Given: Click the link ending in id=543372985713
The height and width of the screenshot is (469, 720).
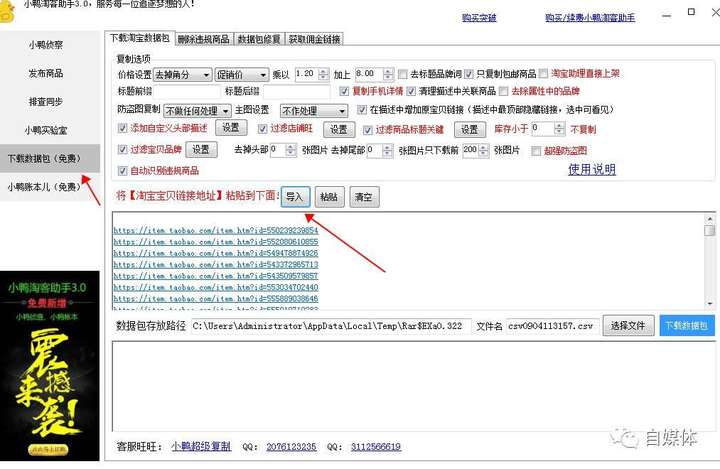Looking at the screenshot, I should 216,265.
